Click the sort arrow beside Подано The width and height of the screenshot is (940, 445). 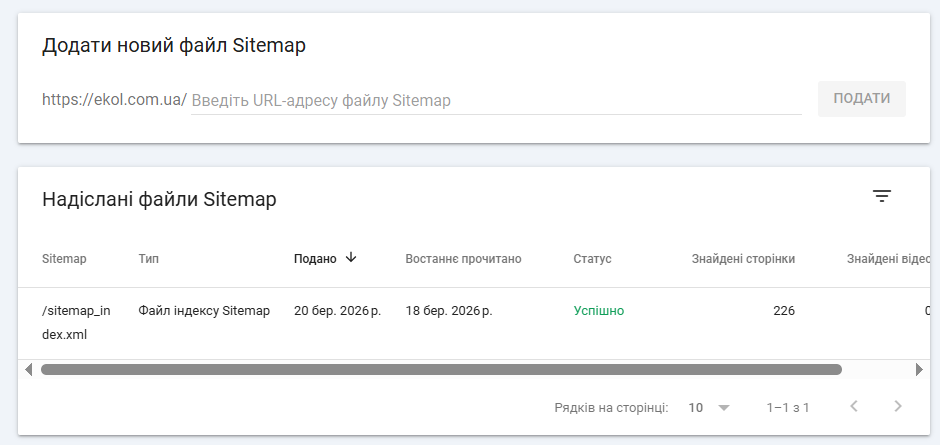point(351,258)
